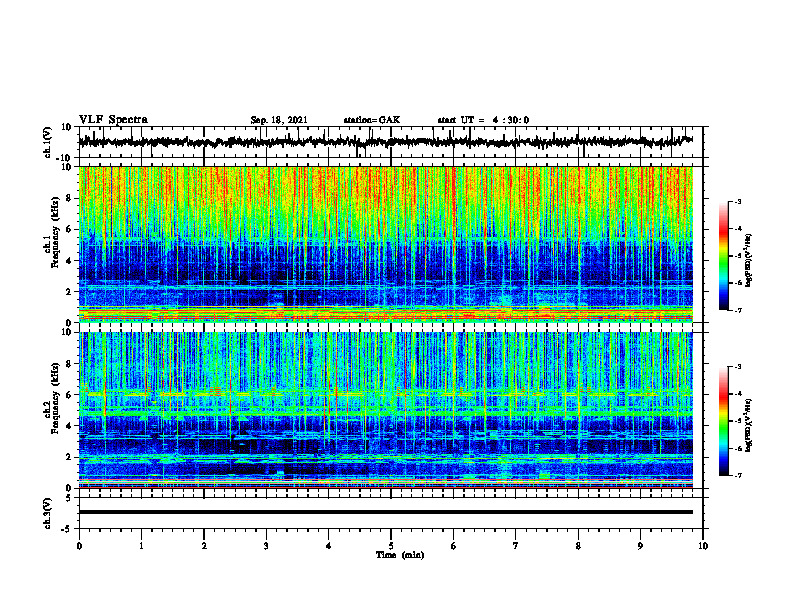
Task: Click the "9" tick on the Time axis
Action: coord(640,546)
